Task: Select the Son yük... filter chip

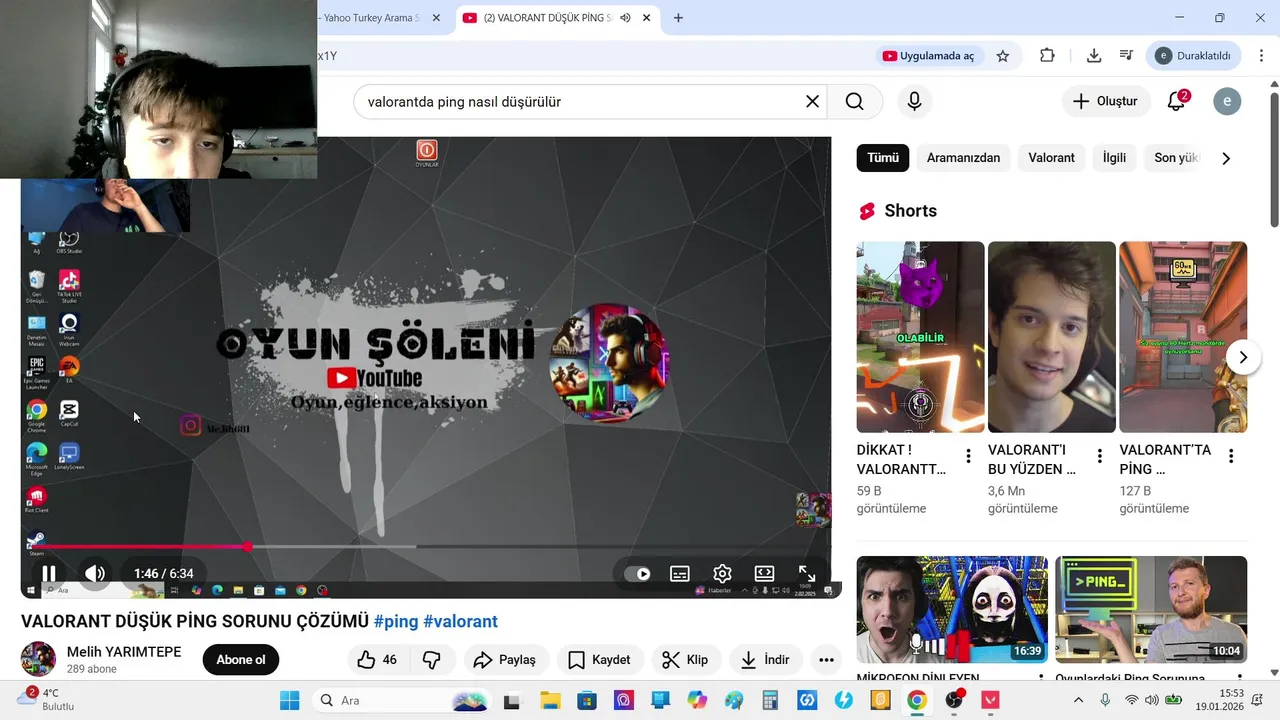Action: point(1176,158)
